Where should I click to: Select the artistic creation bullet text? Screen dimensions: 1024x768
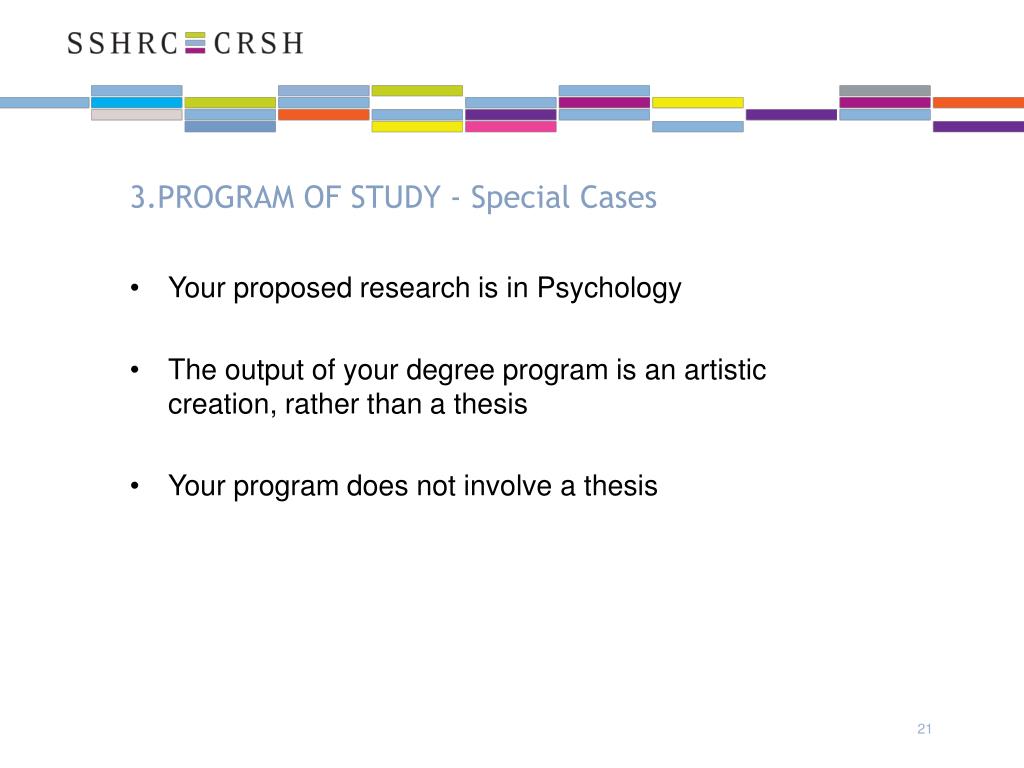point(467,387)
